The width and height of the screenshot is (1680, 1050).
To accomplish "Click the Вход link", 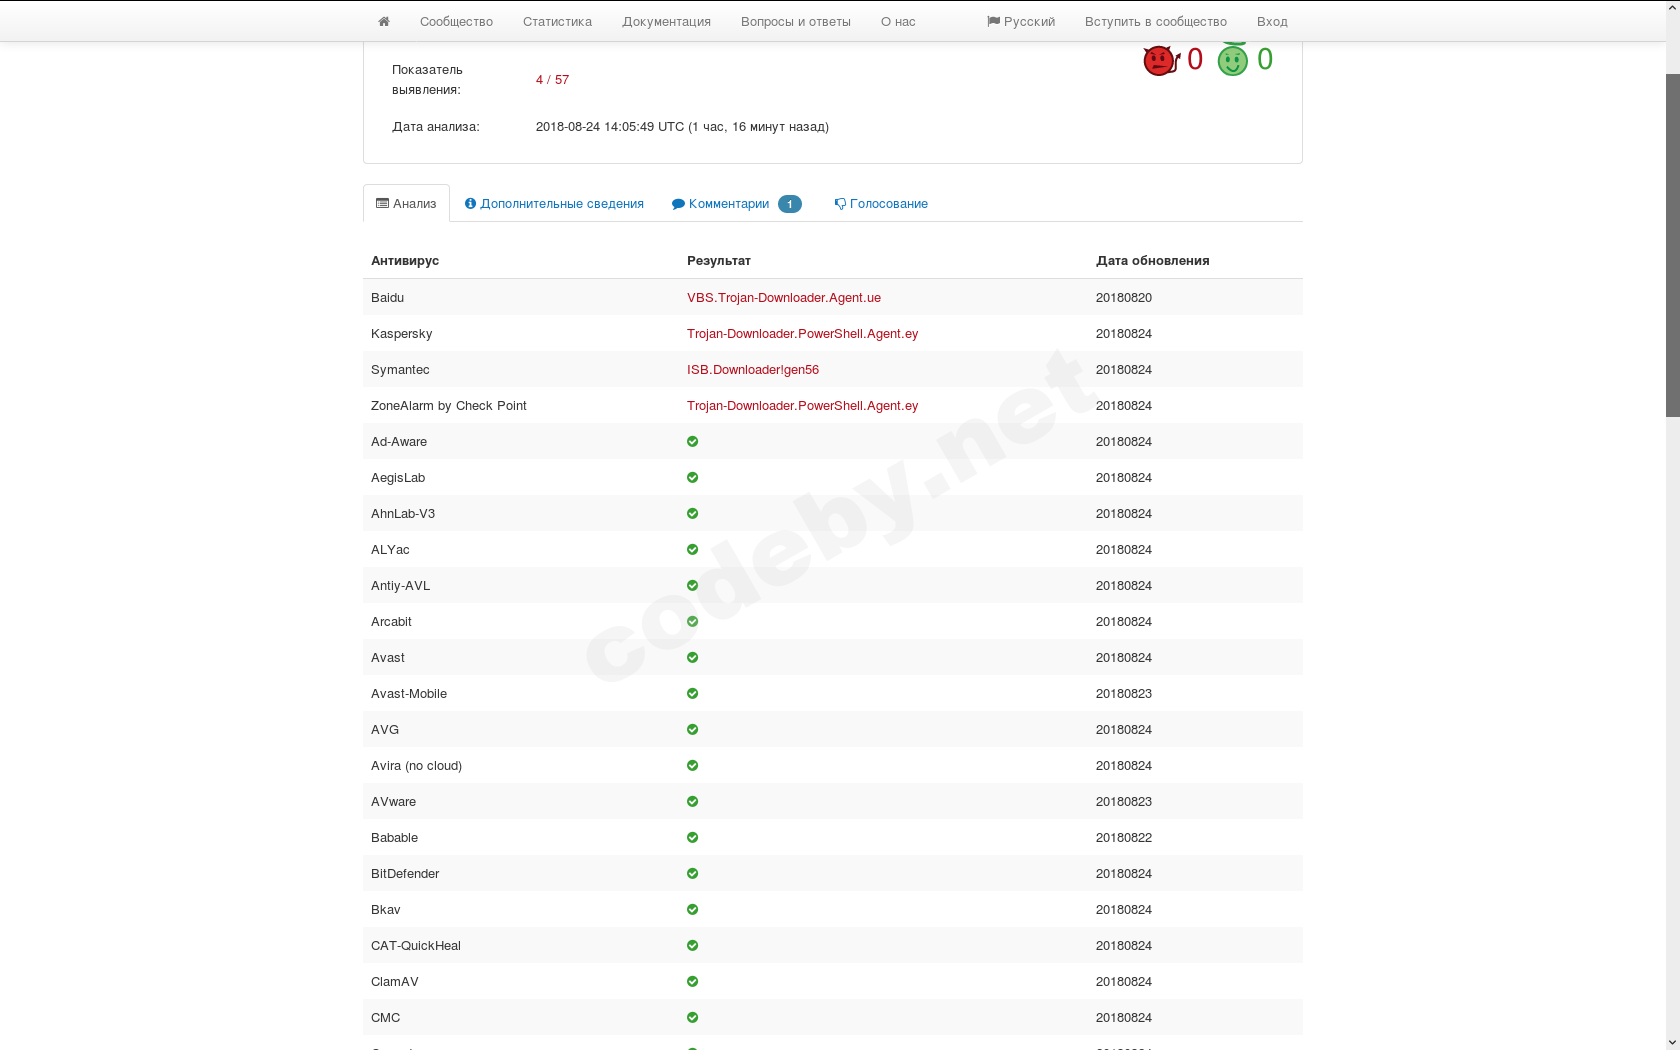I will (1272, 20).
